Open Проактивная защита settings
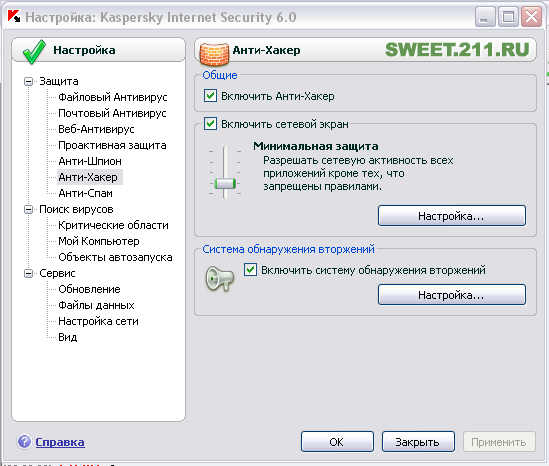Image resolution: width=549 pixels, height=466 pixels. click(112, 145)
